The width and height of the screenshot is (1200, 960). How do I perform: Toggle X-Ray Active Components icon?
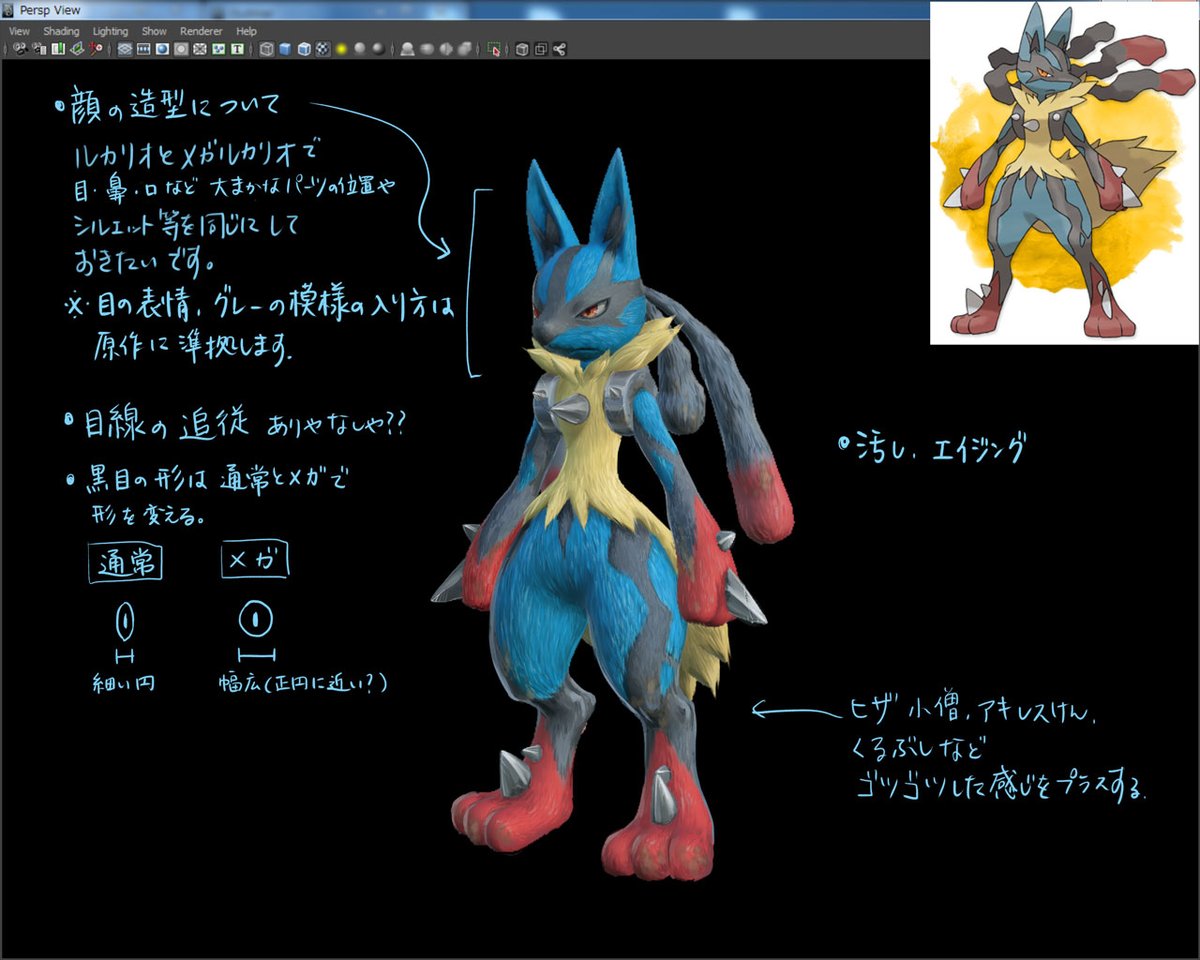pyautogui.click(x=540, y=48)
